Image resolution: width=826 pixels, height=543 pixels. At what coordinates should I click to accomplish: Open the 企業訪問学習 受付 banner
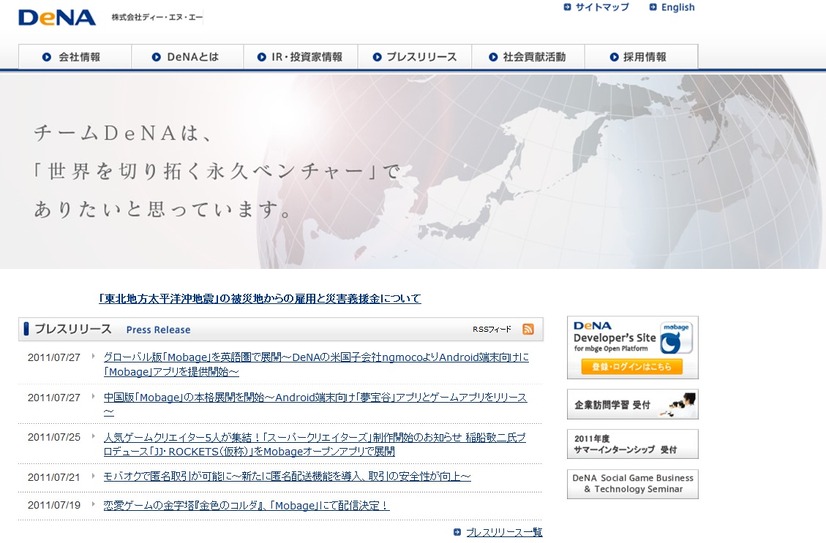click(633, 404)
